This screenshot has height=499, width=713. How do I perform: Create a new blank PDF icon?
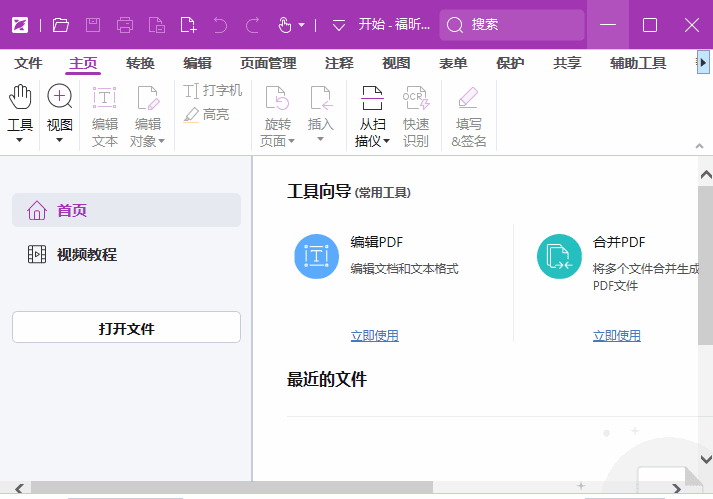(x=188, y=25)
